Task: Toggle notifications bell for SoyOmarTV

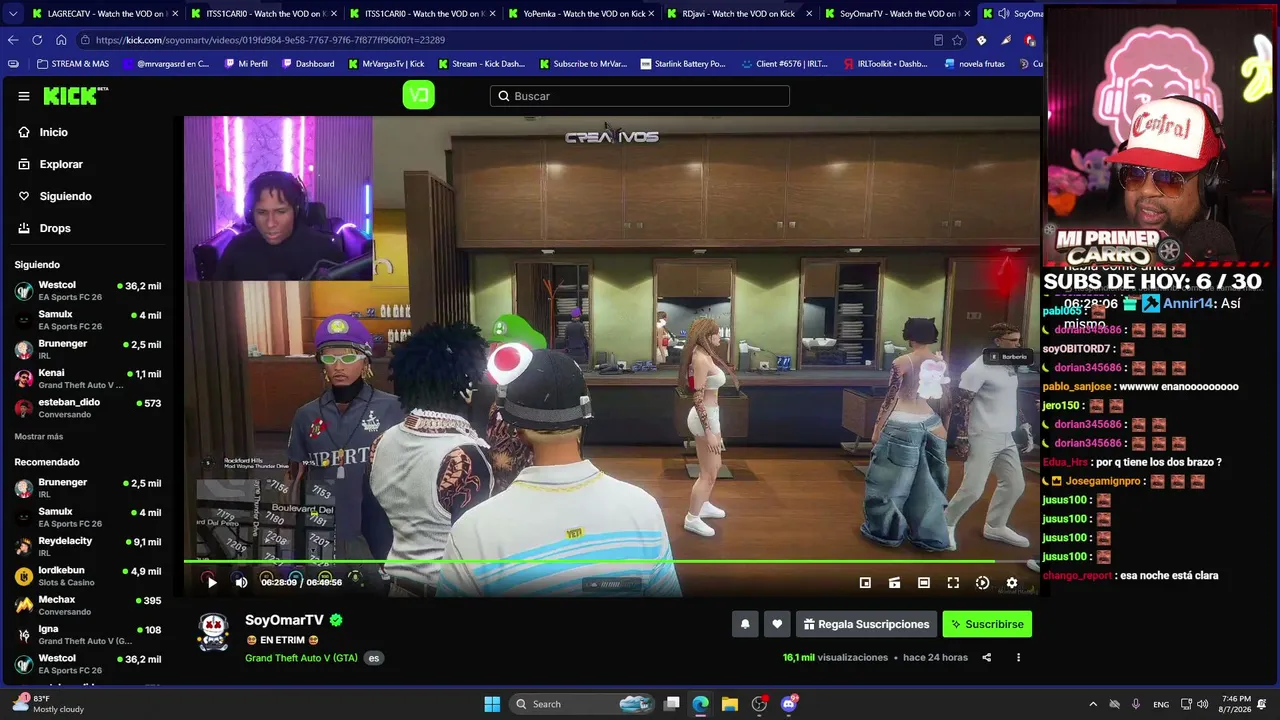Action: [x=745, y=624]
